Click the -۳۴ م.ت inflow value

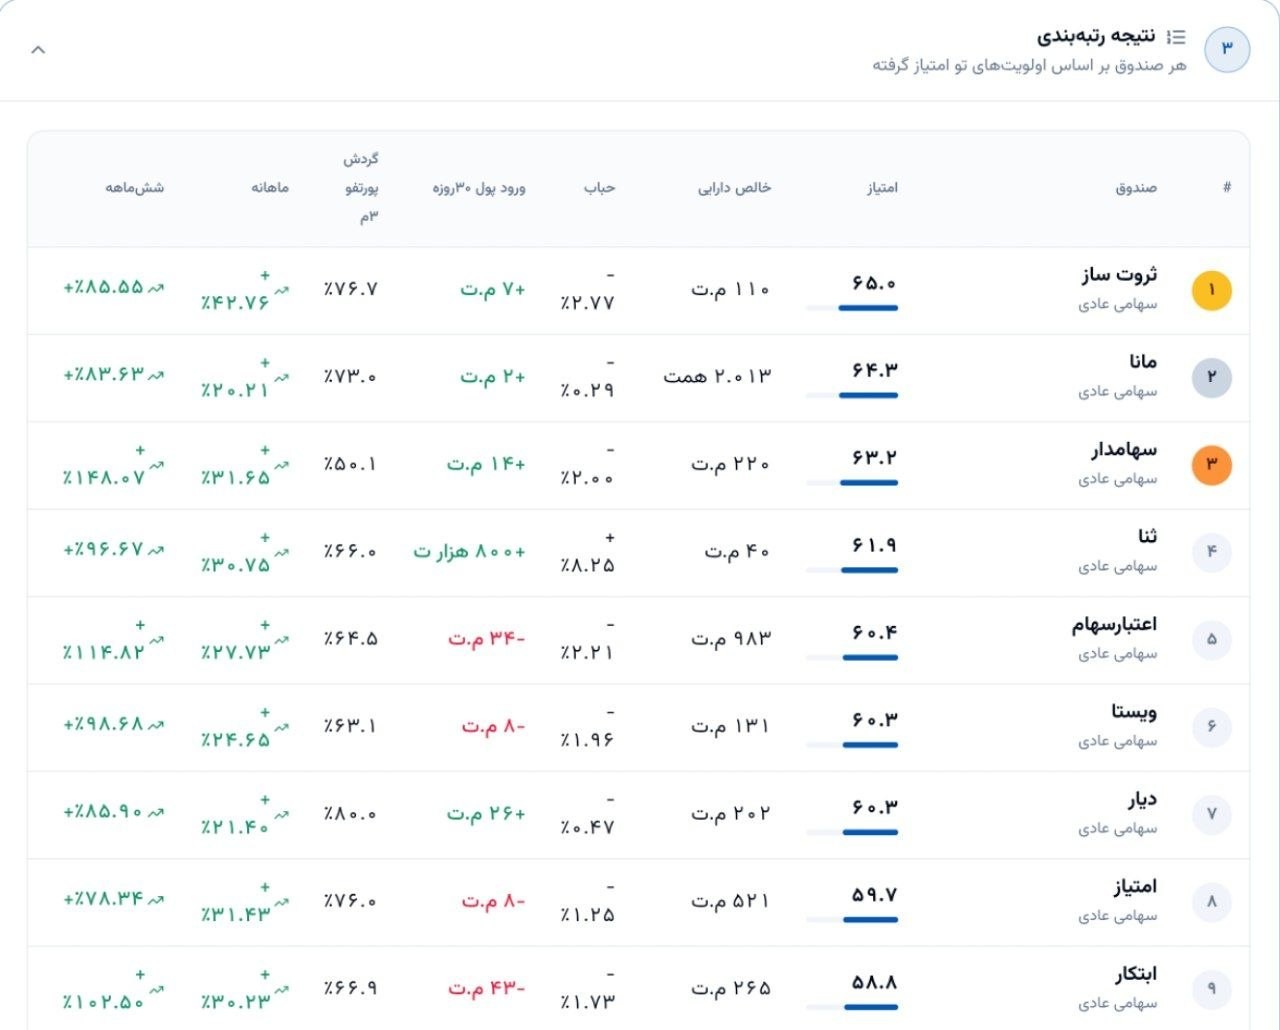(x=487, y=639)
